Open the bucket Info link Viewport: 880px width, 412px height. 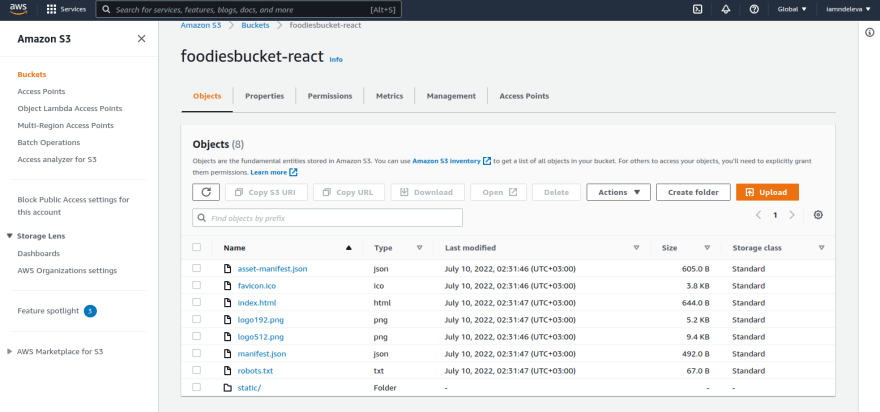coord(336,59)
